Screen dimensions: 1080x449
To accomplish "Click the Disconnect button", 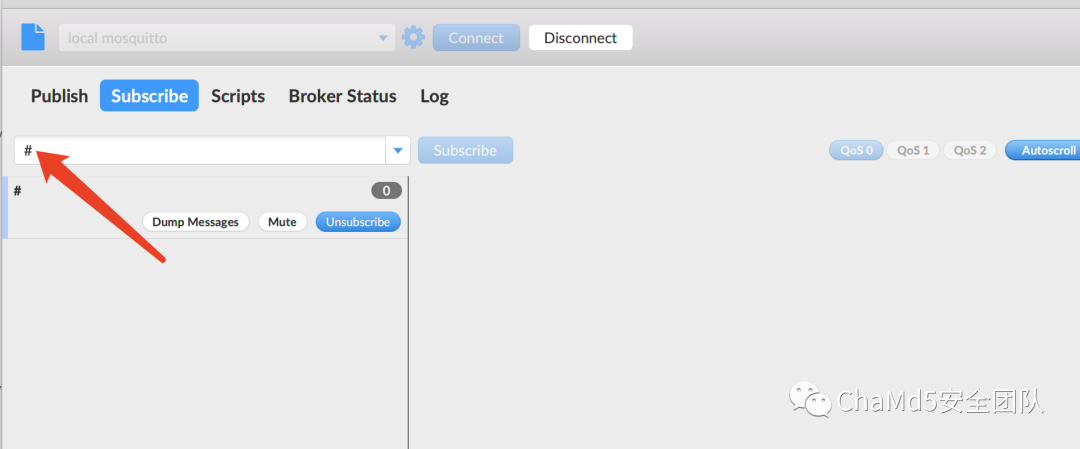I will tap(580, 38).
